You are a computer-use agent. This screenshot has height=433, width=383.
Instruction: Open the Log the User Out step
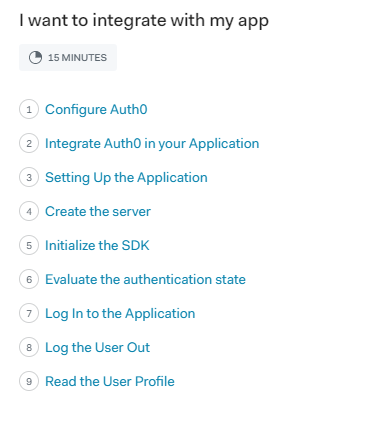tap(97, 347)
